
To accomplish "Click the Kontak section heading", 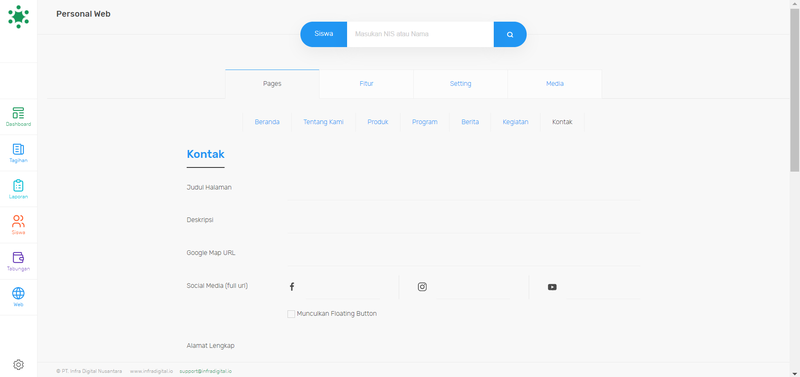I will [x=206, y=154].
